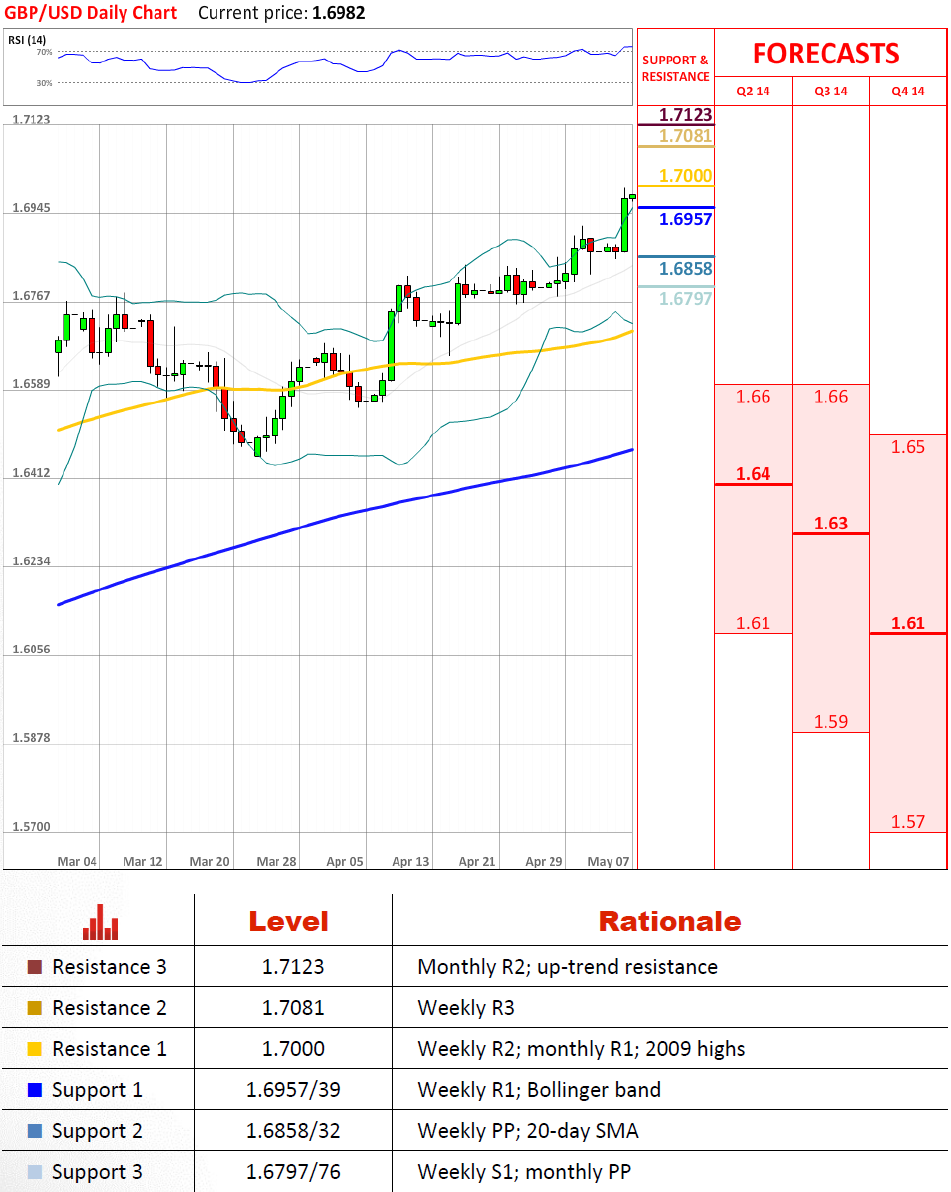Click the bold 1.63 forecast in Q3 column
The width and height of the screenshot is (951, 1192).
coord(831,523)
